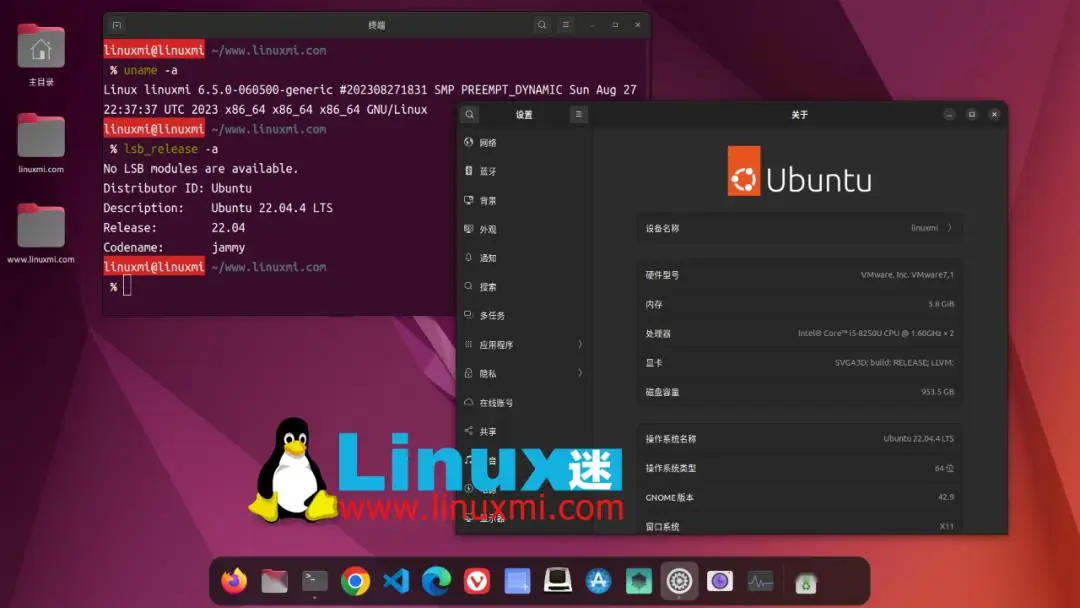Open 蓝牙 (Bluetooth) in Settings sidebar
Image resolution: width=1080 pixels, height=608 pixels.
click(525, 171)
